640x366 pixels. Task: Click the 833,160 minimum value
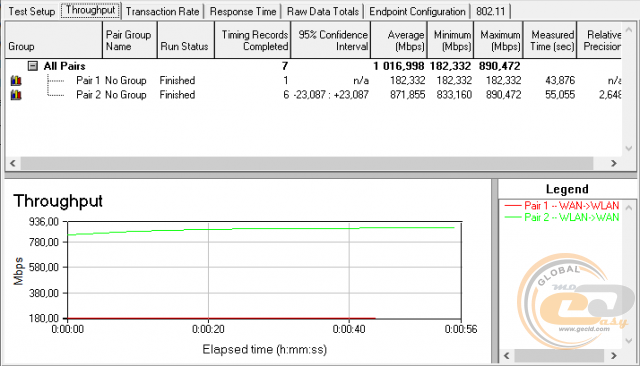pos(453,95)
